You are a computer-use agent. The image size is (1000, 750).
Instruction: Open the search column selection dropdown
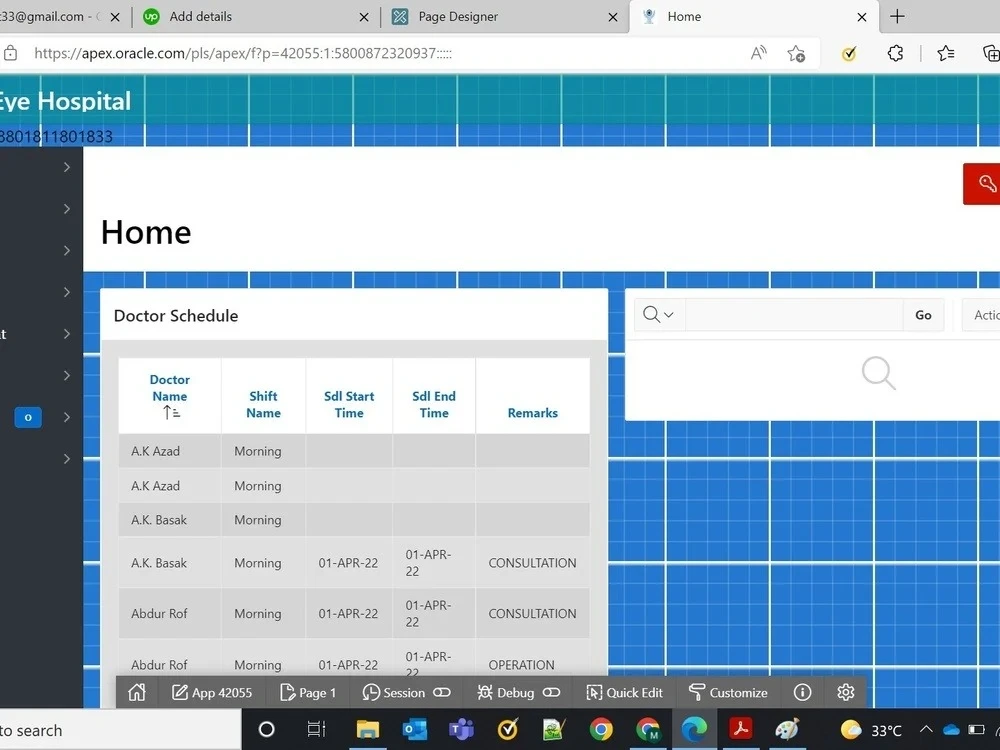pos(660,314)
